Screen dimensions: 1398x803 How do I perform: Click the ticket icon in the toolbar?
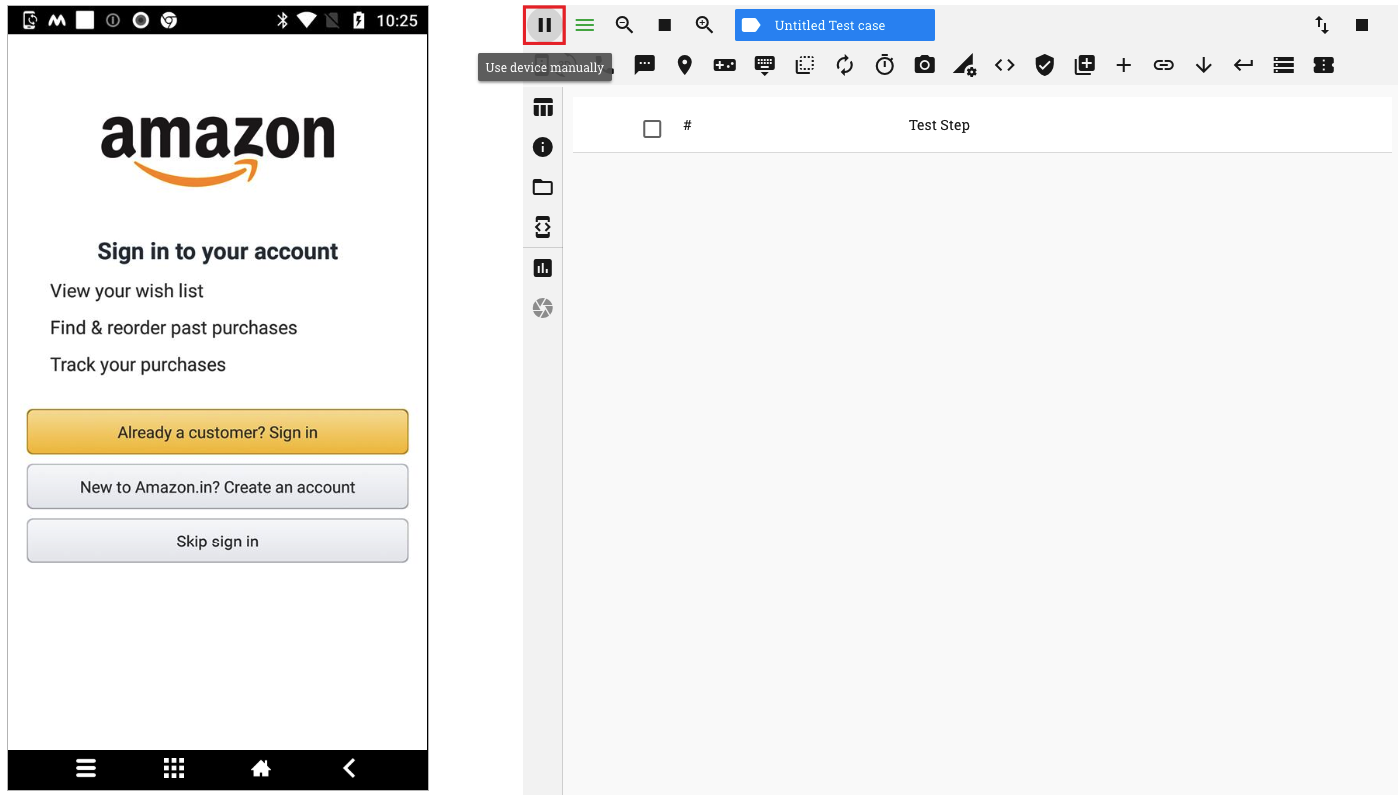point(1324,65)
